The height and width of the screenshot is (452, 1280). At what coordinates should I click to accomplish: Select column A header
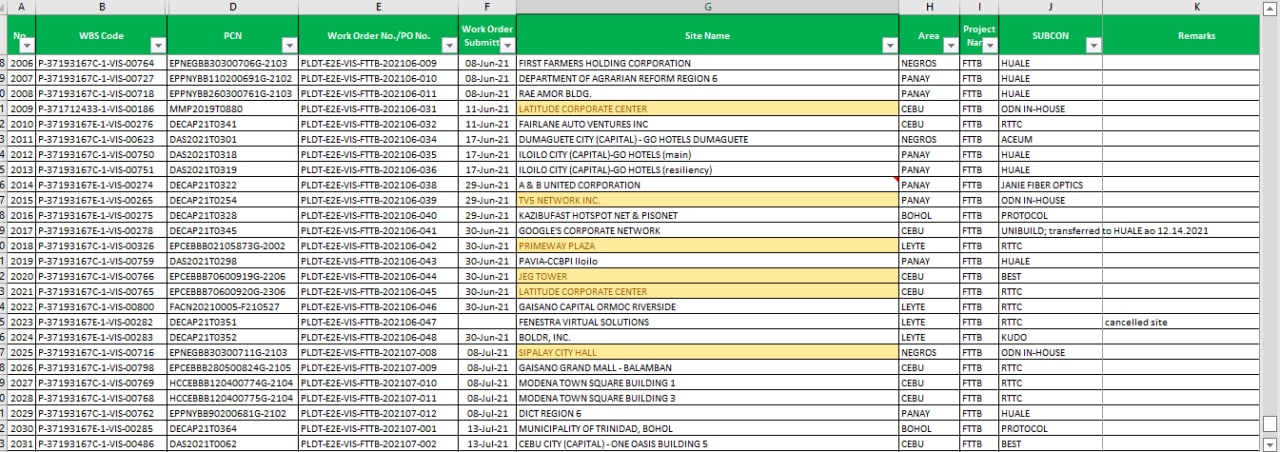(21, 7)
